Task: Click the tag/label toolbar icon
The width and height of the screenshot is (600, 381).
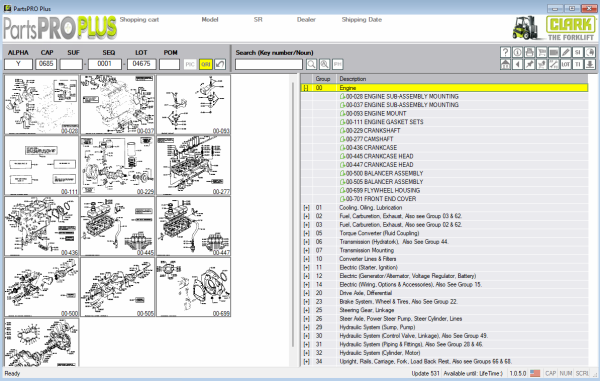Action: click(554, 52)
